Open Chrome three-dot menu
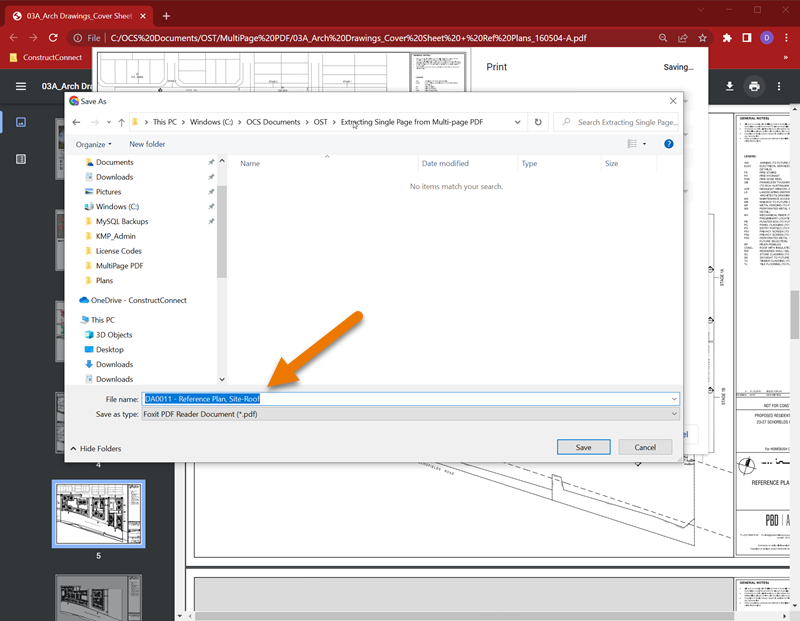Viewport: 800px width, 621px height. coord(786,38)
